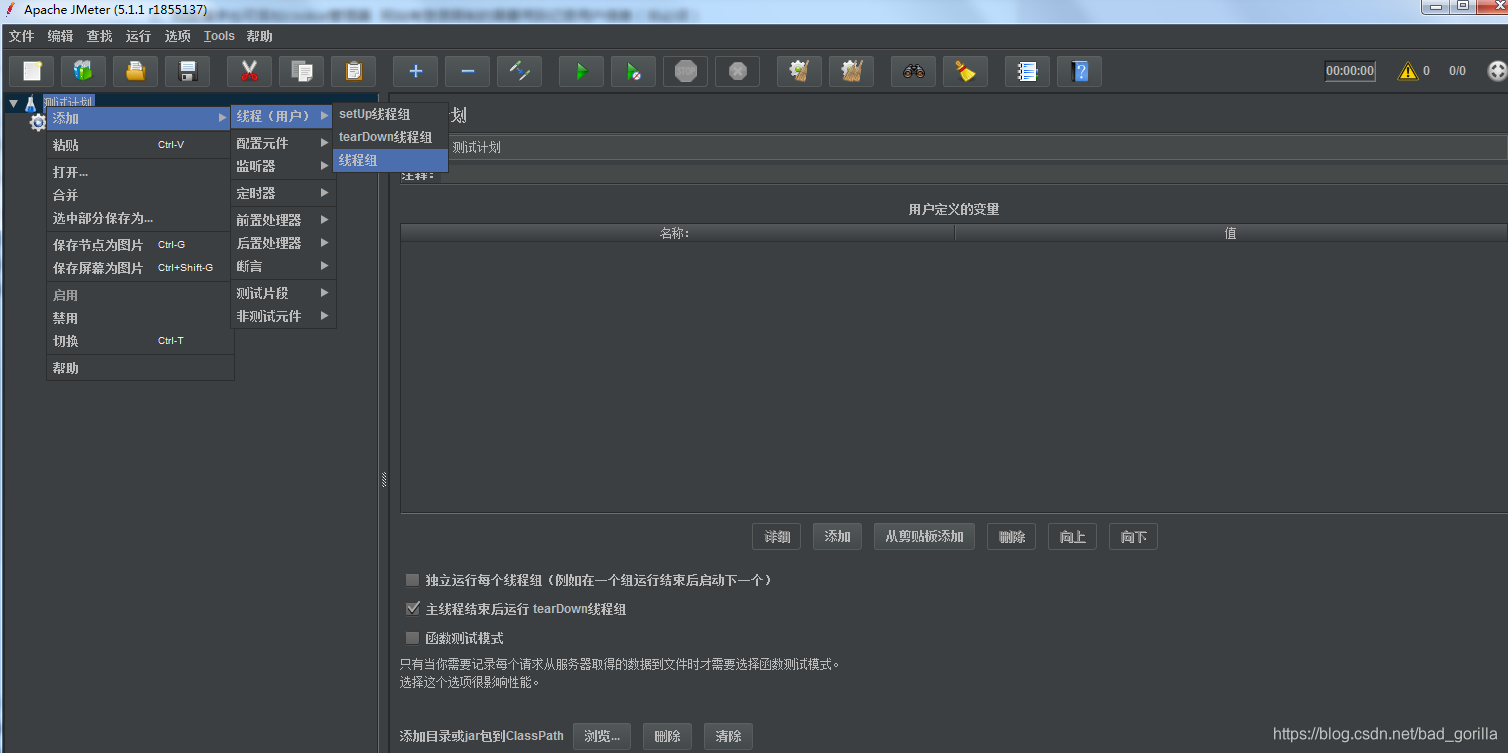Choose 帮助 in the context menu
This screenshot has width=1508, height=753.
[x=139, y=368]
